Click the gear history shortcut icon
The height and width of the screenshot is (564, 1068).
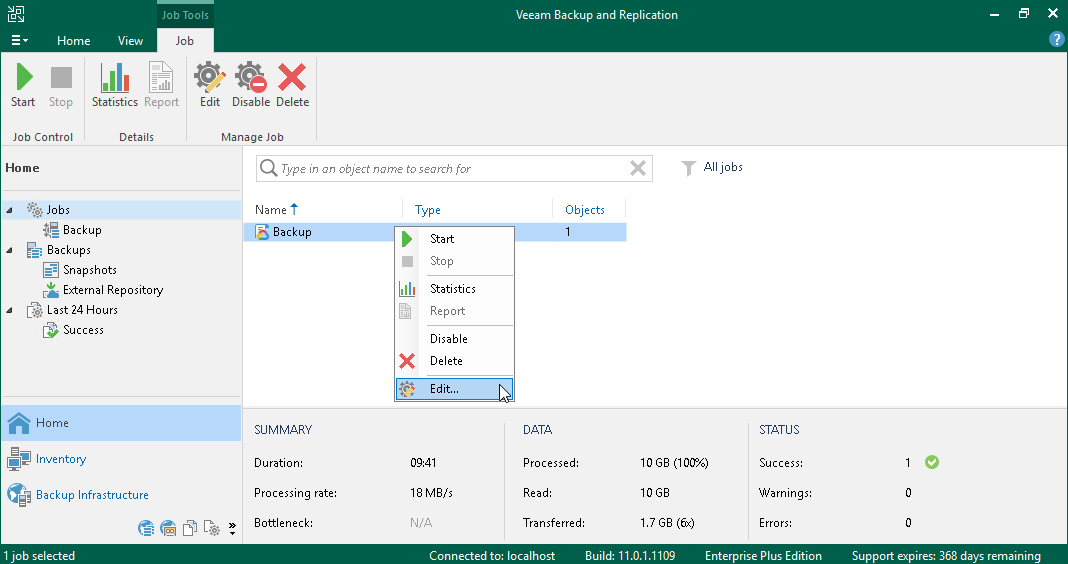212,528
